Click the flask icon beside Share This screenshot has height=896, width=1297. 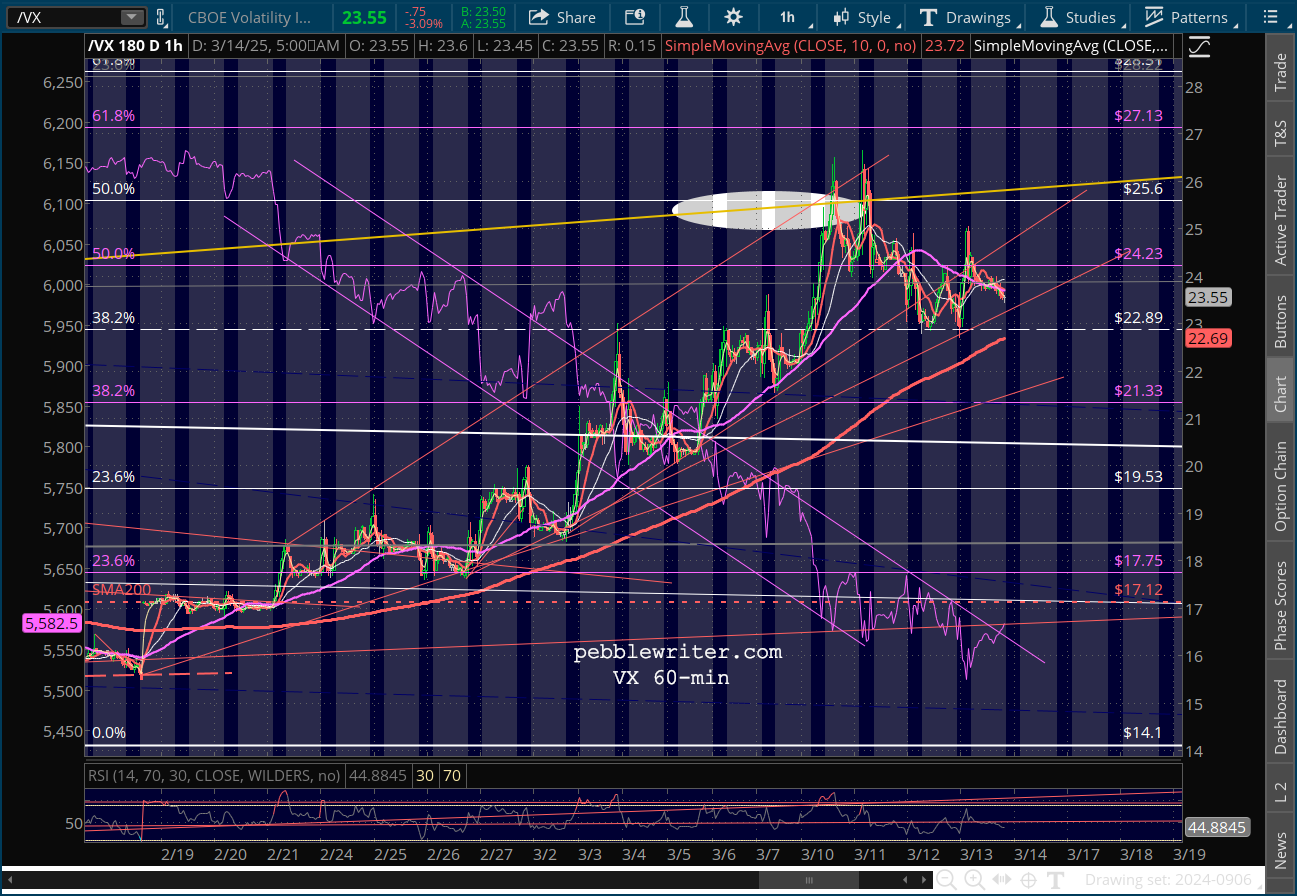point(684,17)
